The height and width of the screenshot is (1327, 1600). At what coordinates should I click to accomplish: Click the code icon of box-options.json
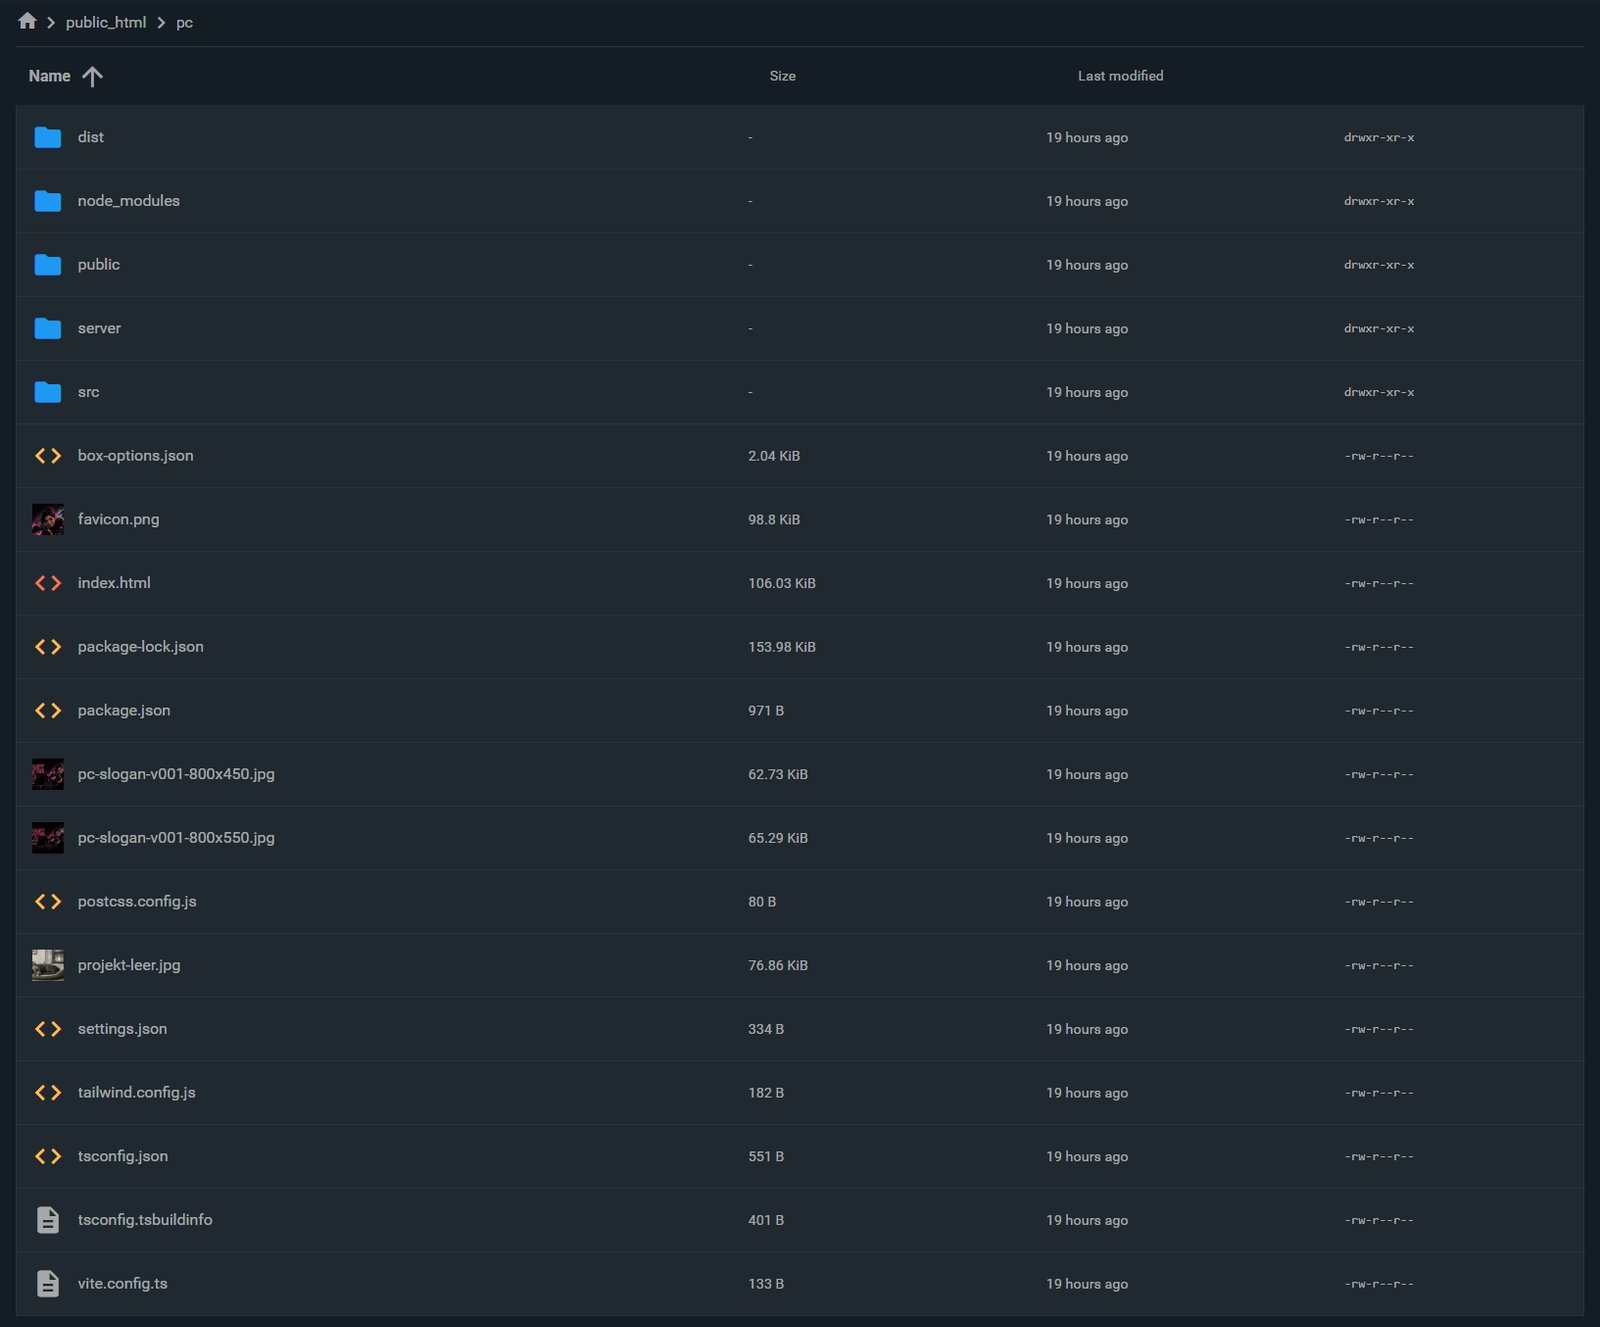tap(48, 456)
